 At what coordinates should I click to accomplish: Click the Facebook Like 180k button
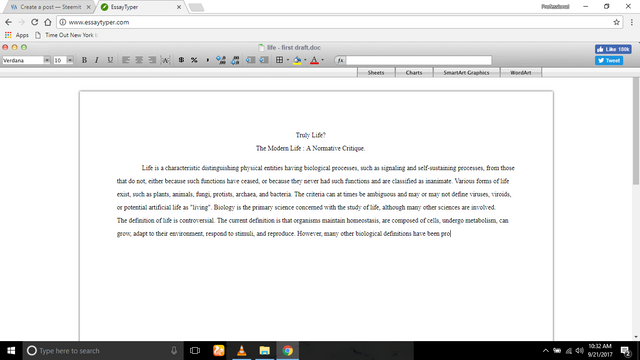(x=613, y=49)
